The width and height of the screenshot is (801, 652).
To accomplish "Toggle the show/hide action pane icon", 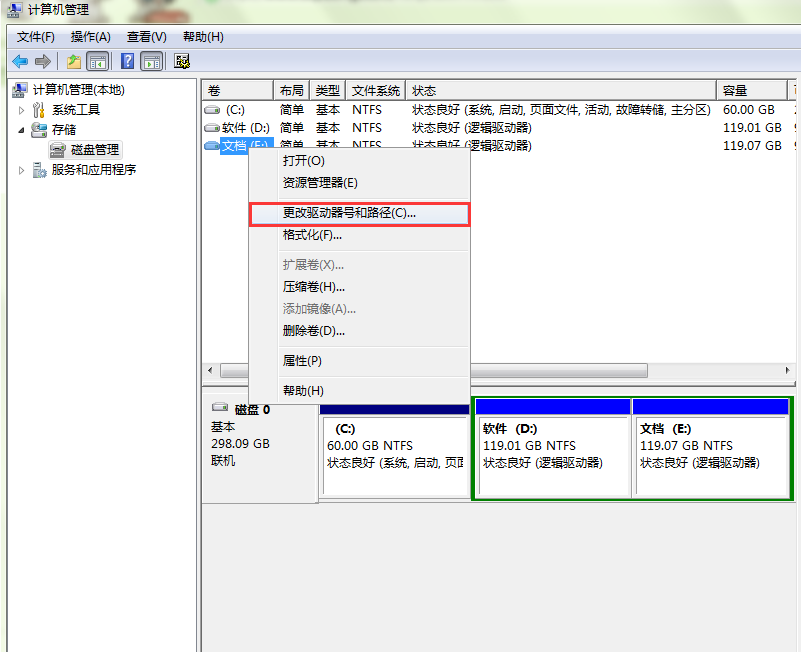I will click(152, 61).
